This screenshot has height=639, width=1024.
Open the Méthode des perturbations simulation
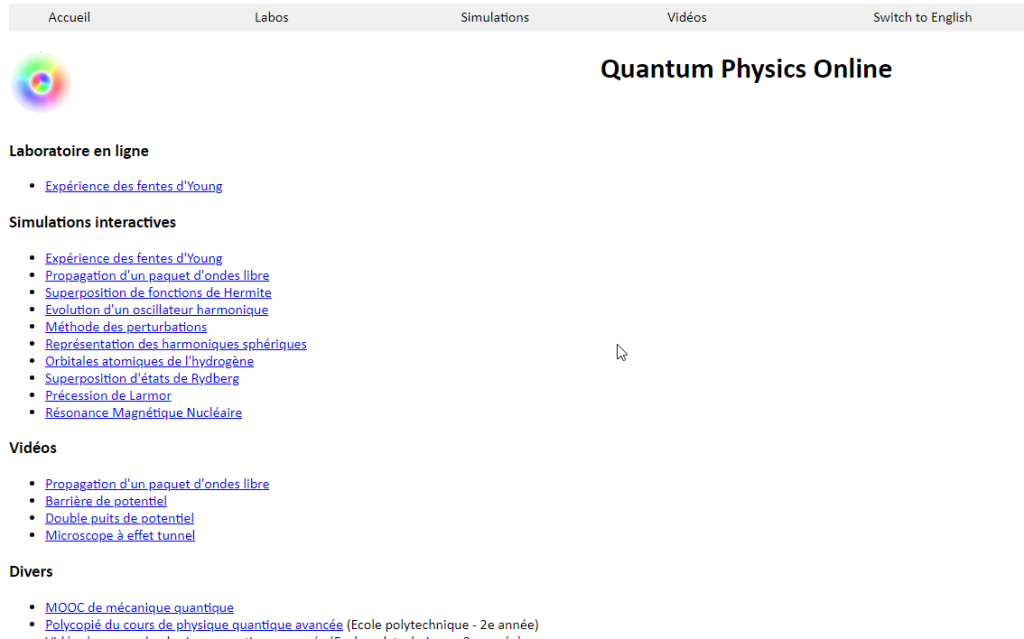(x=126, y=326)
